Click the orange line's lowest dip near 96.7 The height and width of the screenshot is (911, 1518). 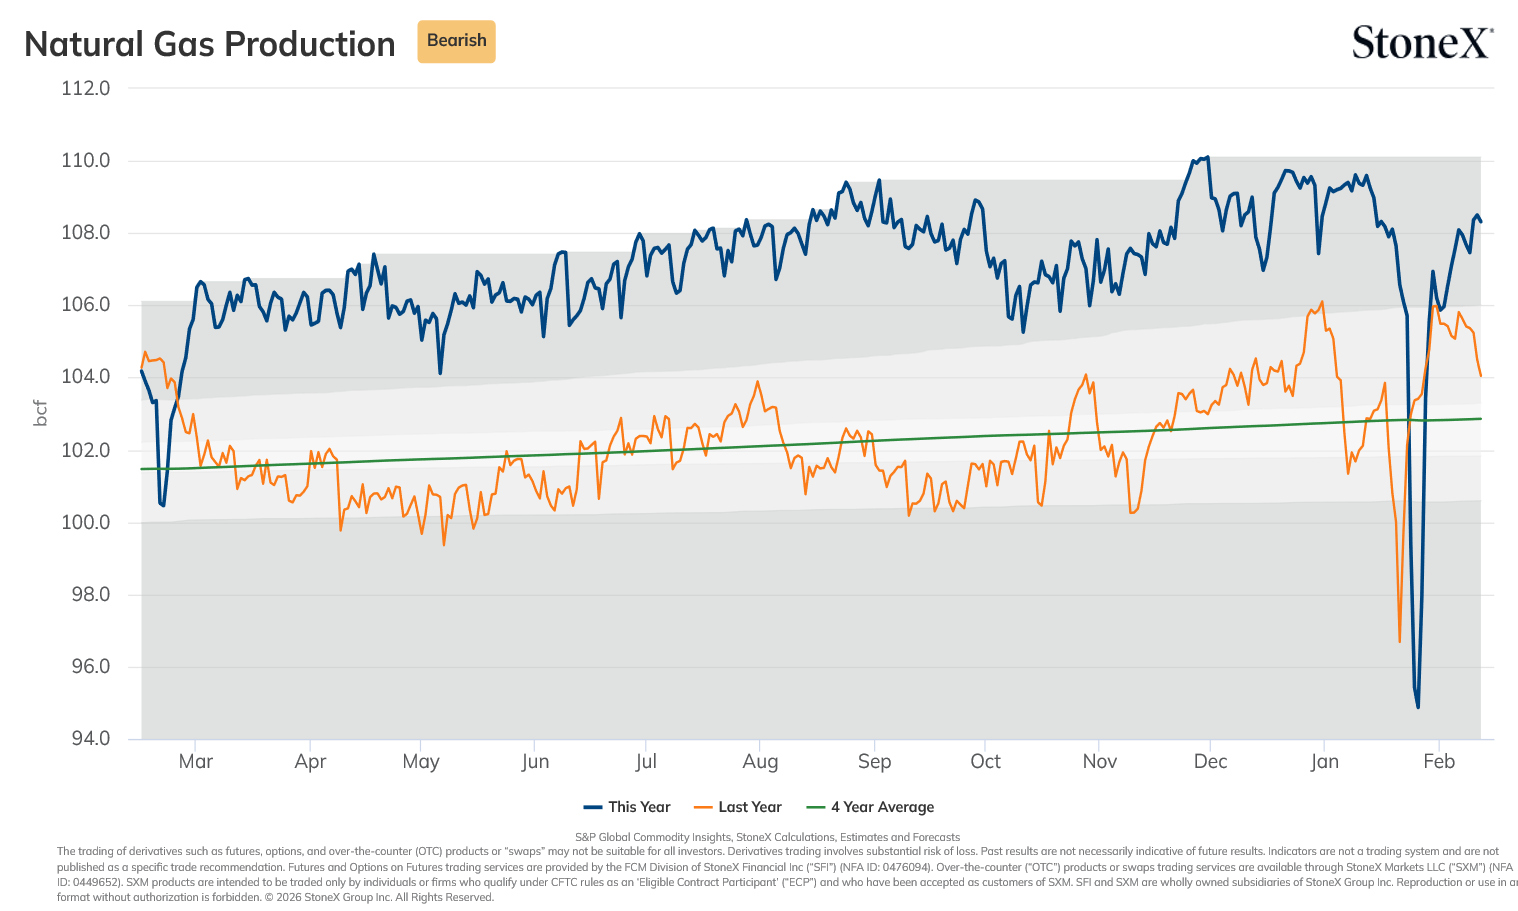coord(1400,641)
